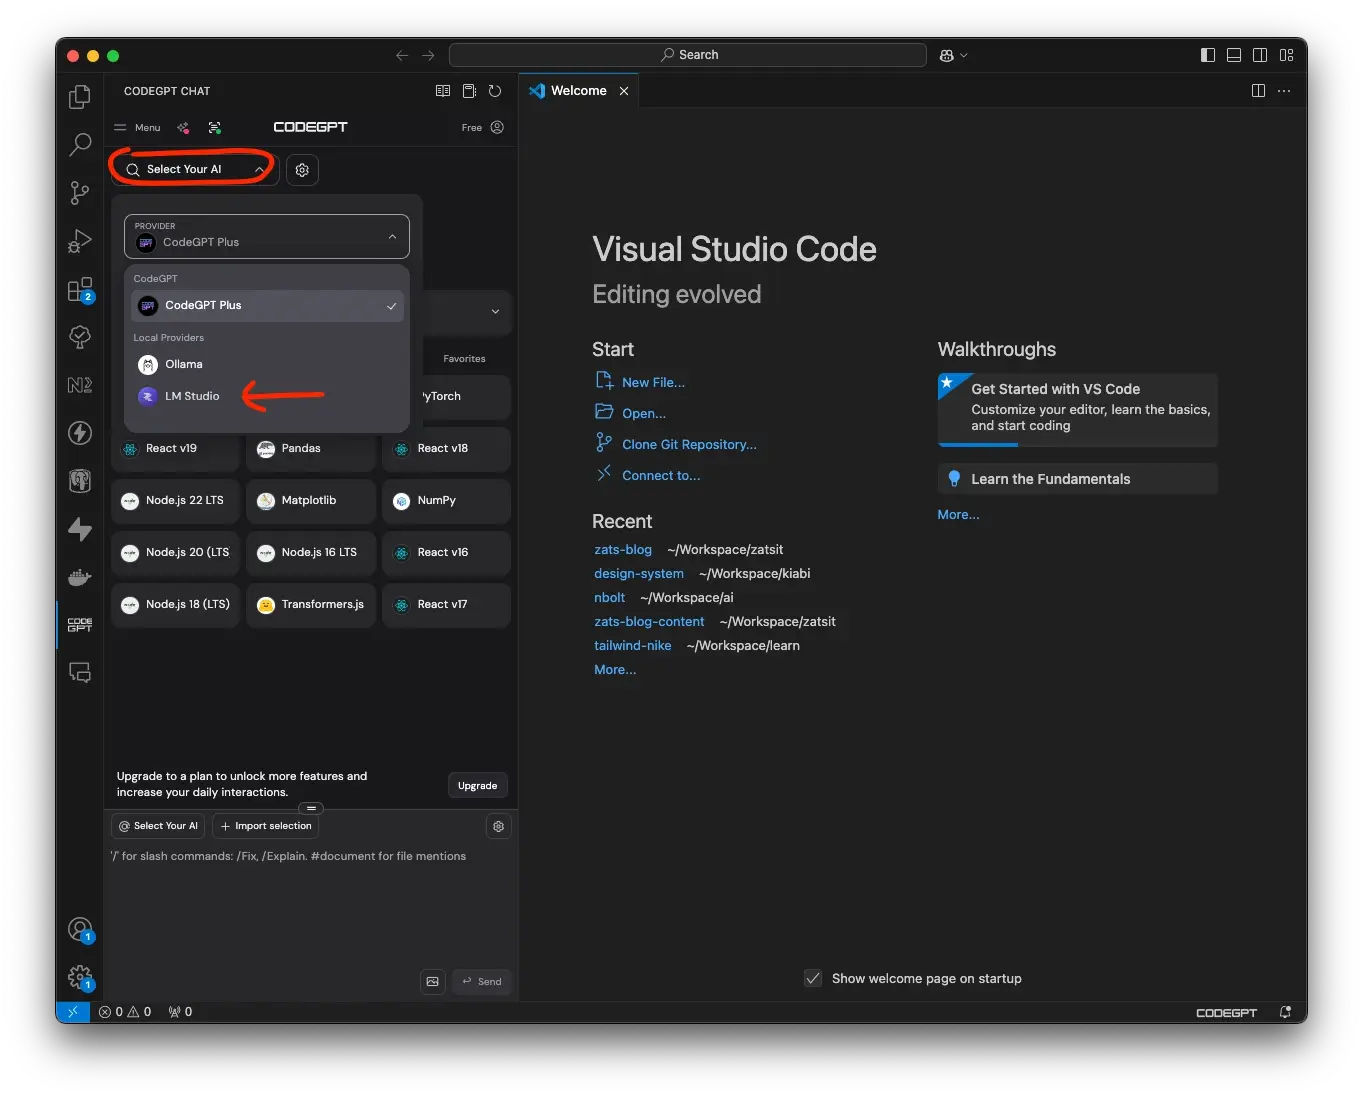Click the book icon in CodeGPT Chat header
The image size is (1363, 1097).
pos(443,91)
